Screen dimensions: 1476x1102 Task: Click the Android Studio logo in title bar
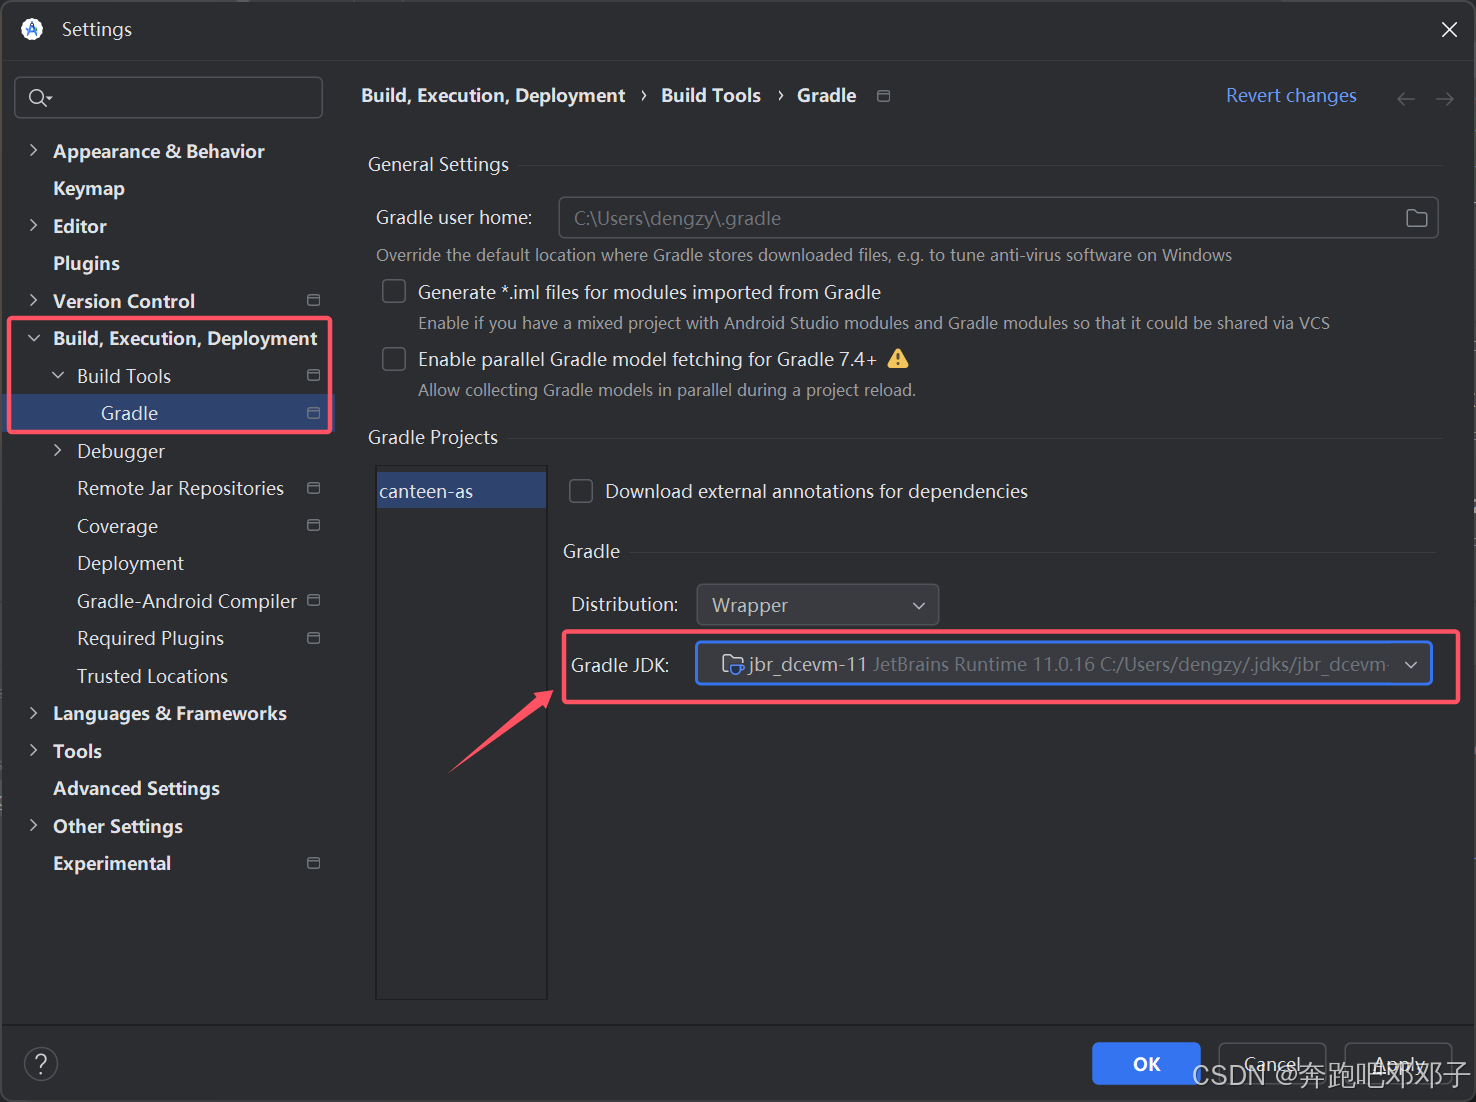click(x=32, y=29)
